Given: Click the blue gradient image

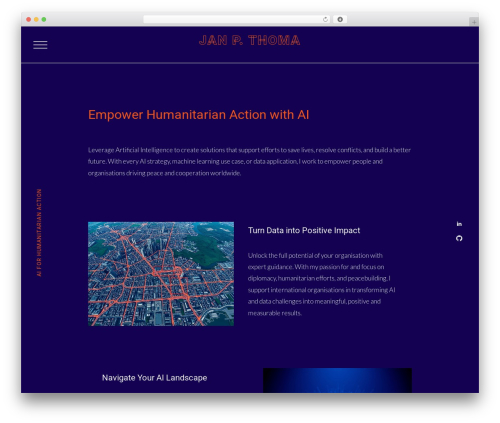Looking at the screenshot, I should pyautogui.click(x=337, y=380).
